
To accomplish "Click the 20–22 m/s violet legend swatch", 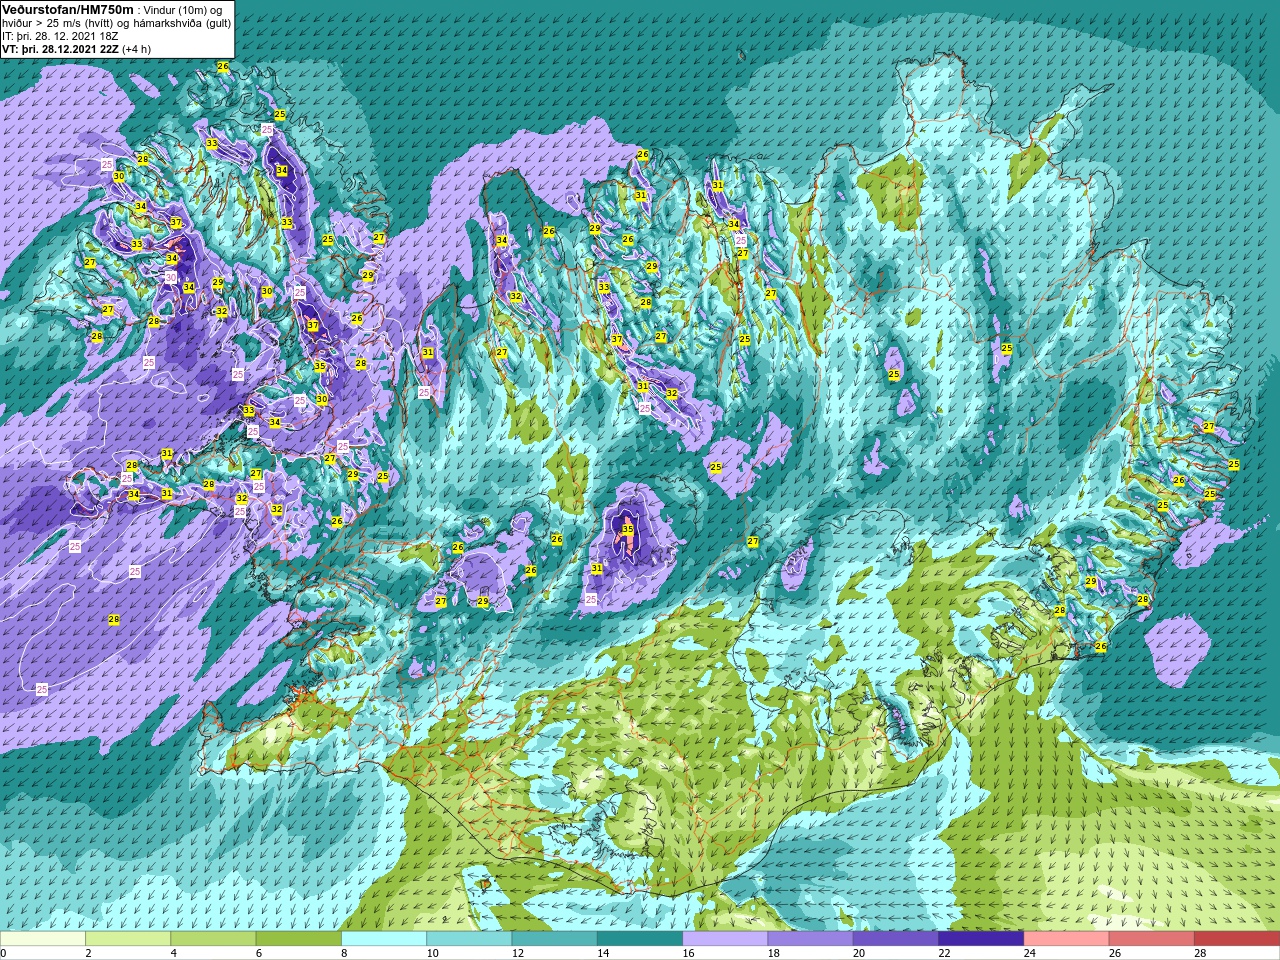I will (896, 939).
